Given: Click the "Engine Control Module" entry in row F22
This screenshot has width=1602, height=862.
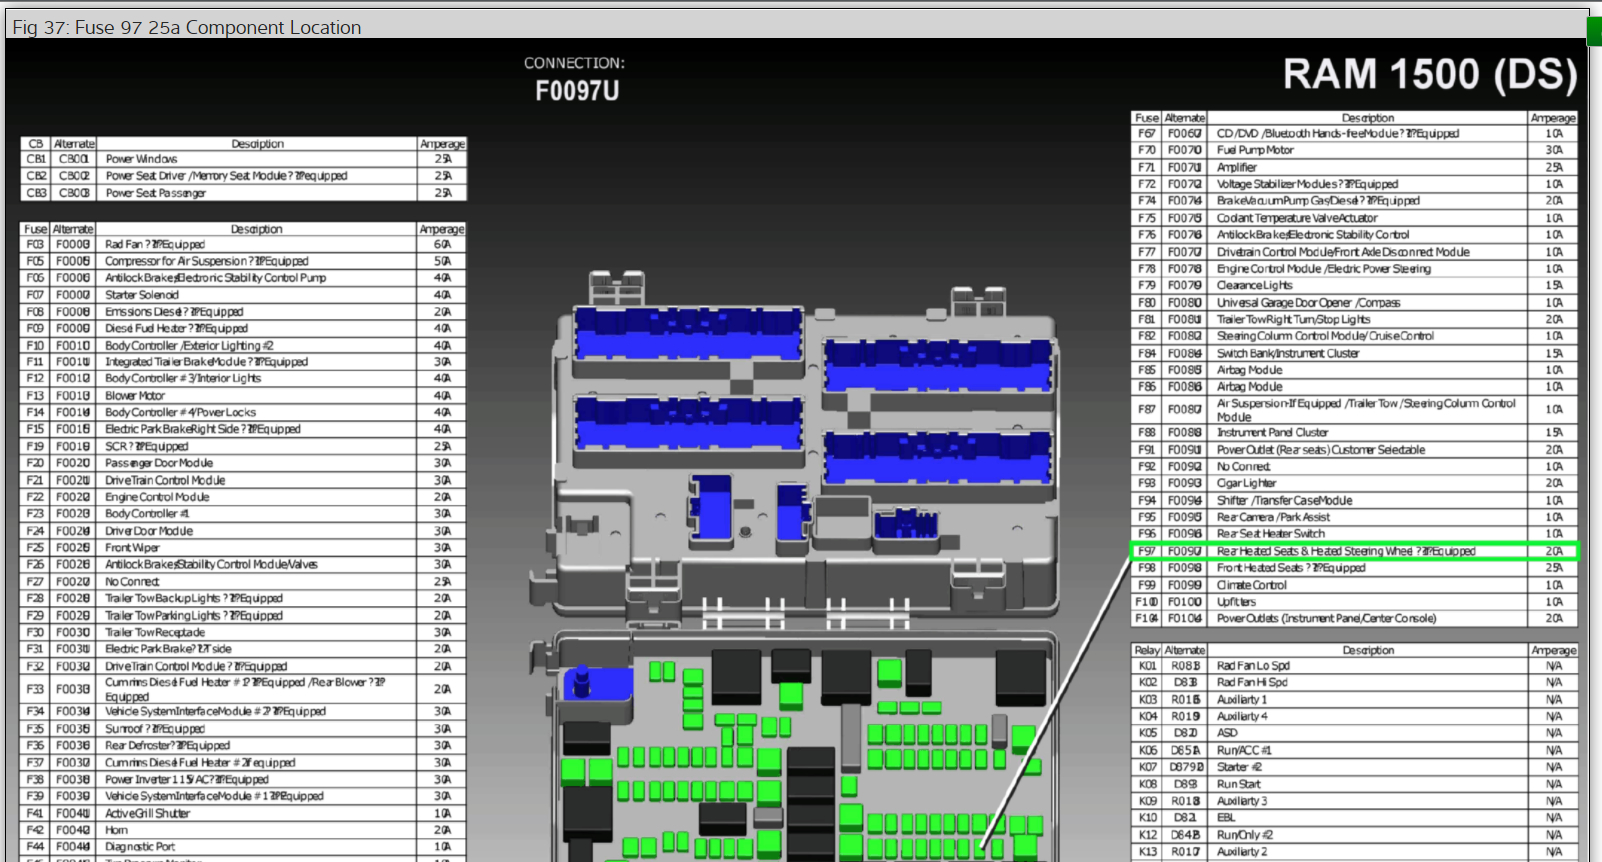Looking at the screenshot, I should point(157,497).
